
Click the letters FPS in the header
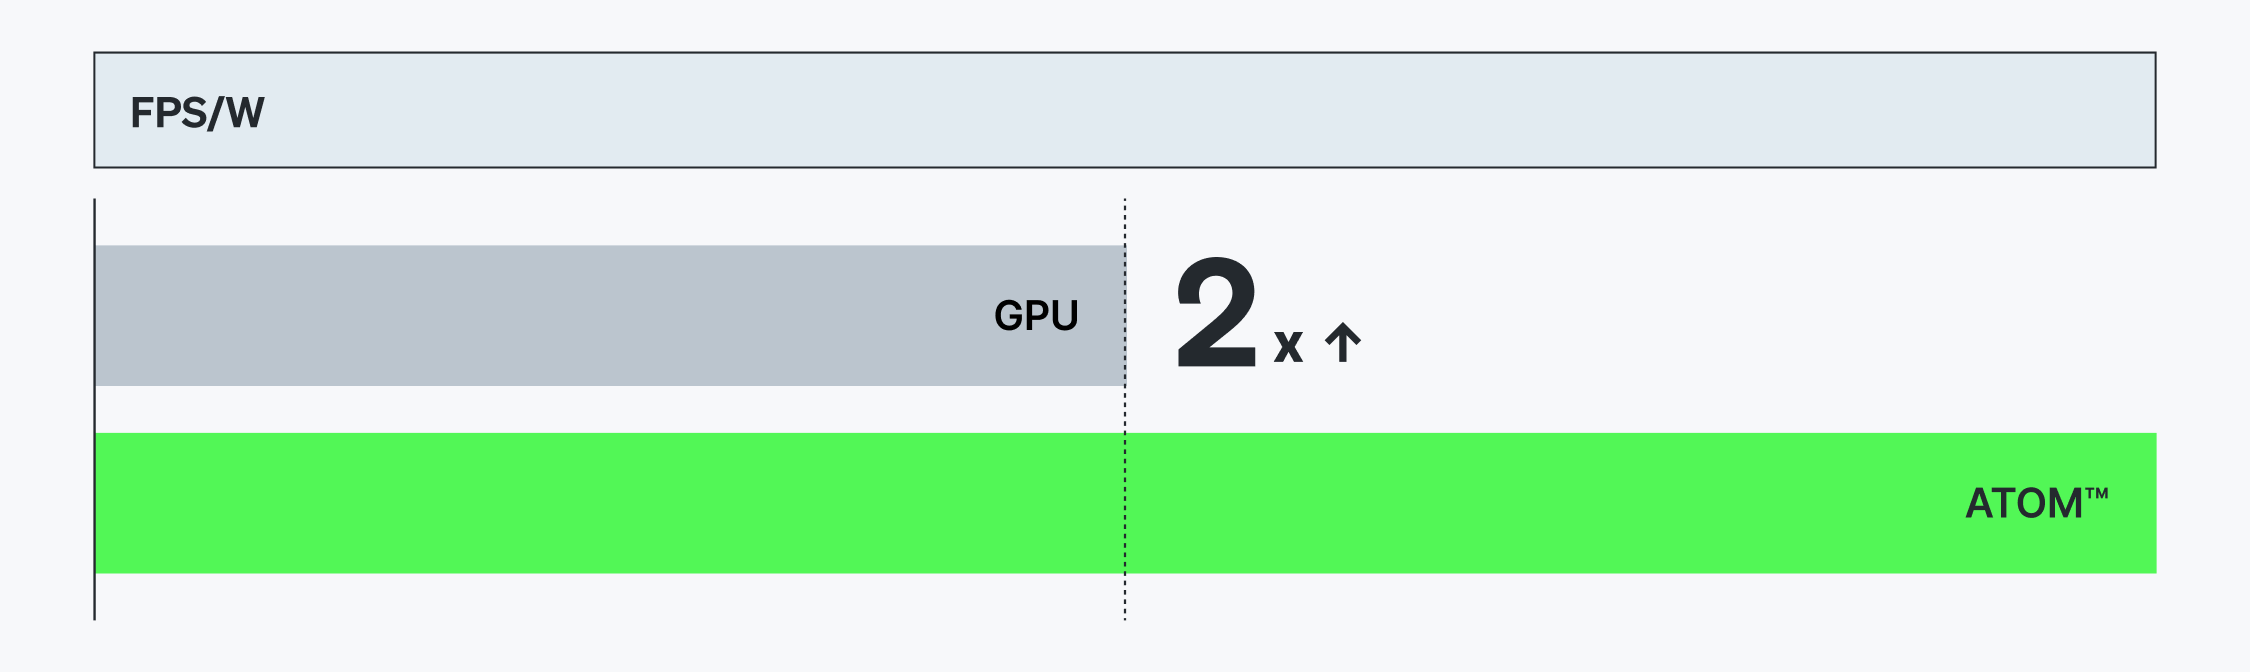167,113
